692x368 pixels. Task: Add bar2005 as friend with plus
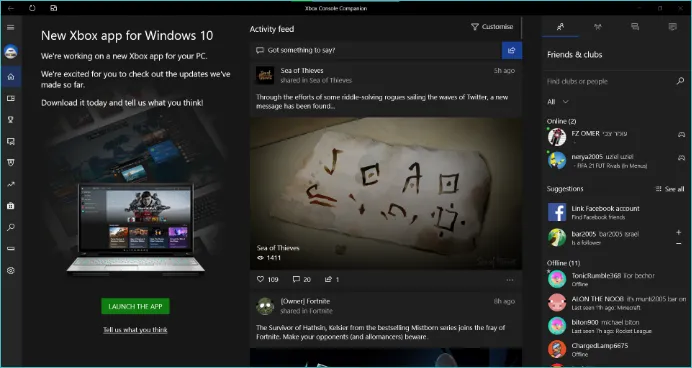click(x=679, y=233)
